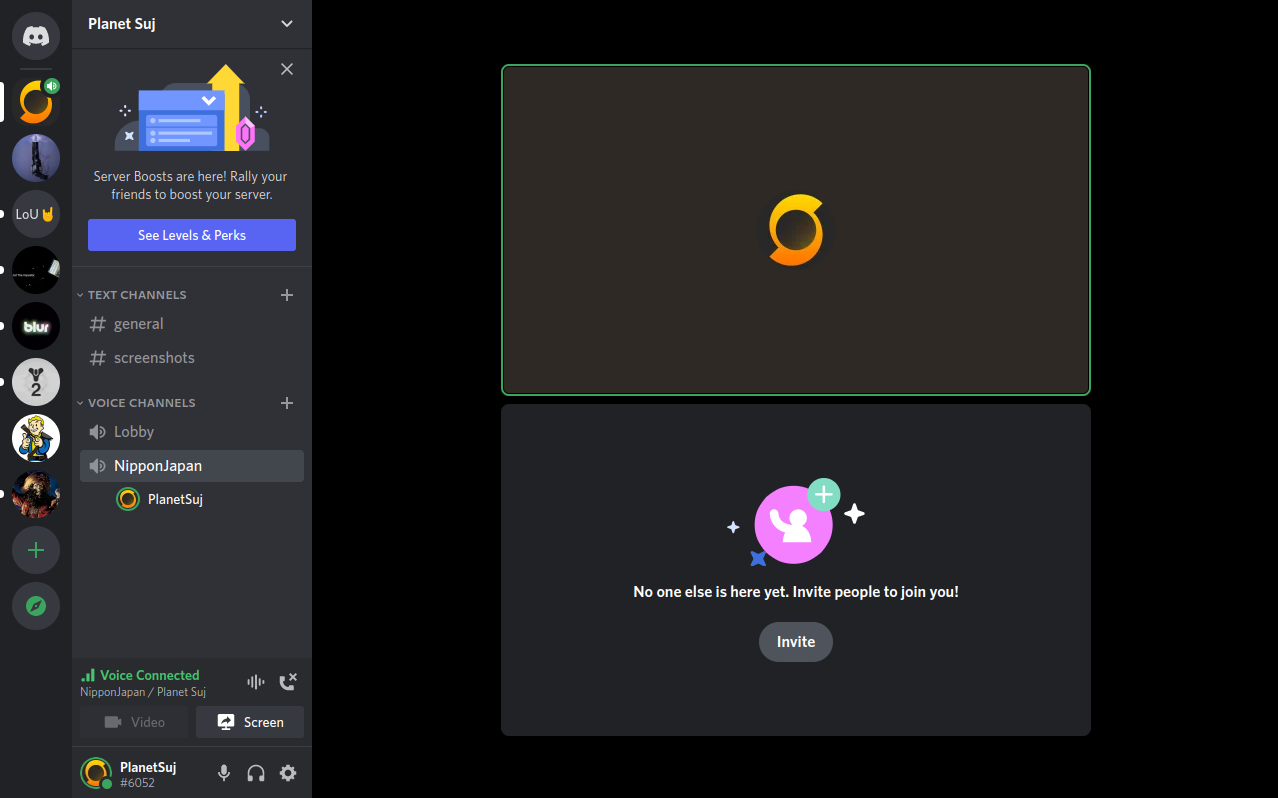Open the hanging figure server icon
Viewport: 1278px width, 798px height.
[x=36, y=158]
